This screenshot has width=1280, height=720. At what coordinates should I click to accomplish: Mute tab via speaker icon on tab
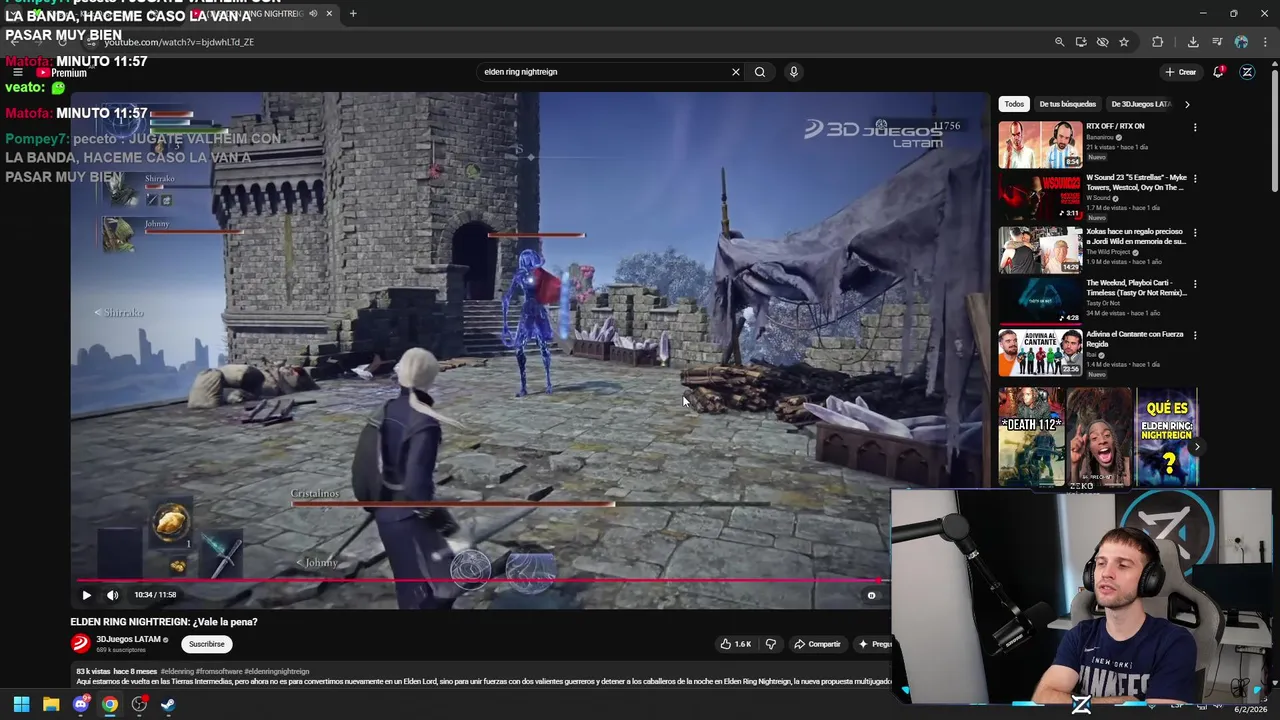[313, 14]
